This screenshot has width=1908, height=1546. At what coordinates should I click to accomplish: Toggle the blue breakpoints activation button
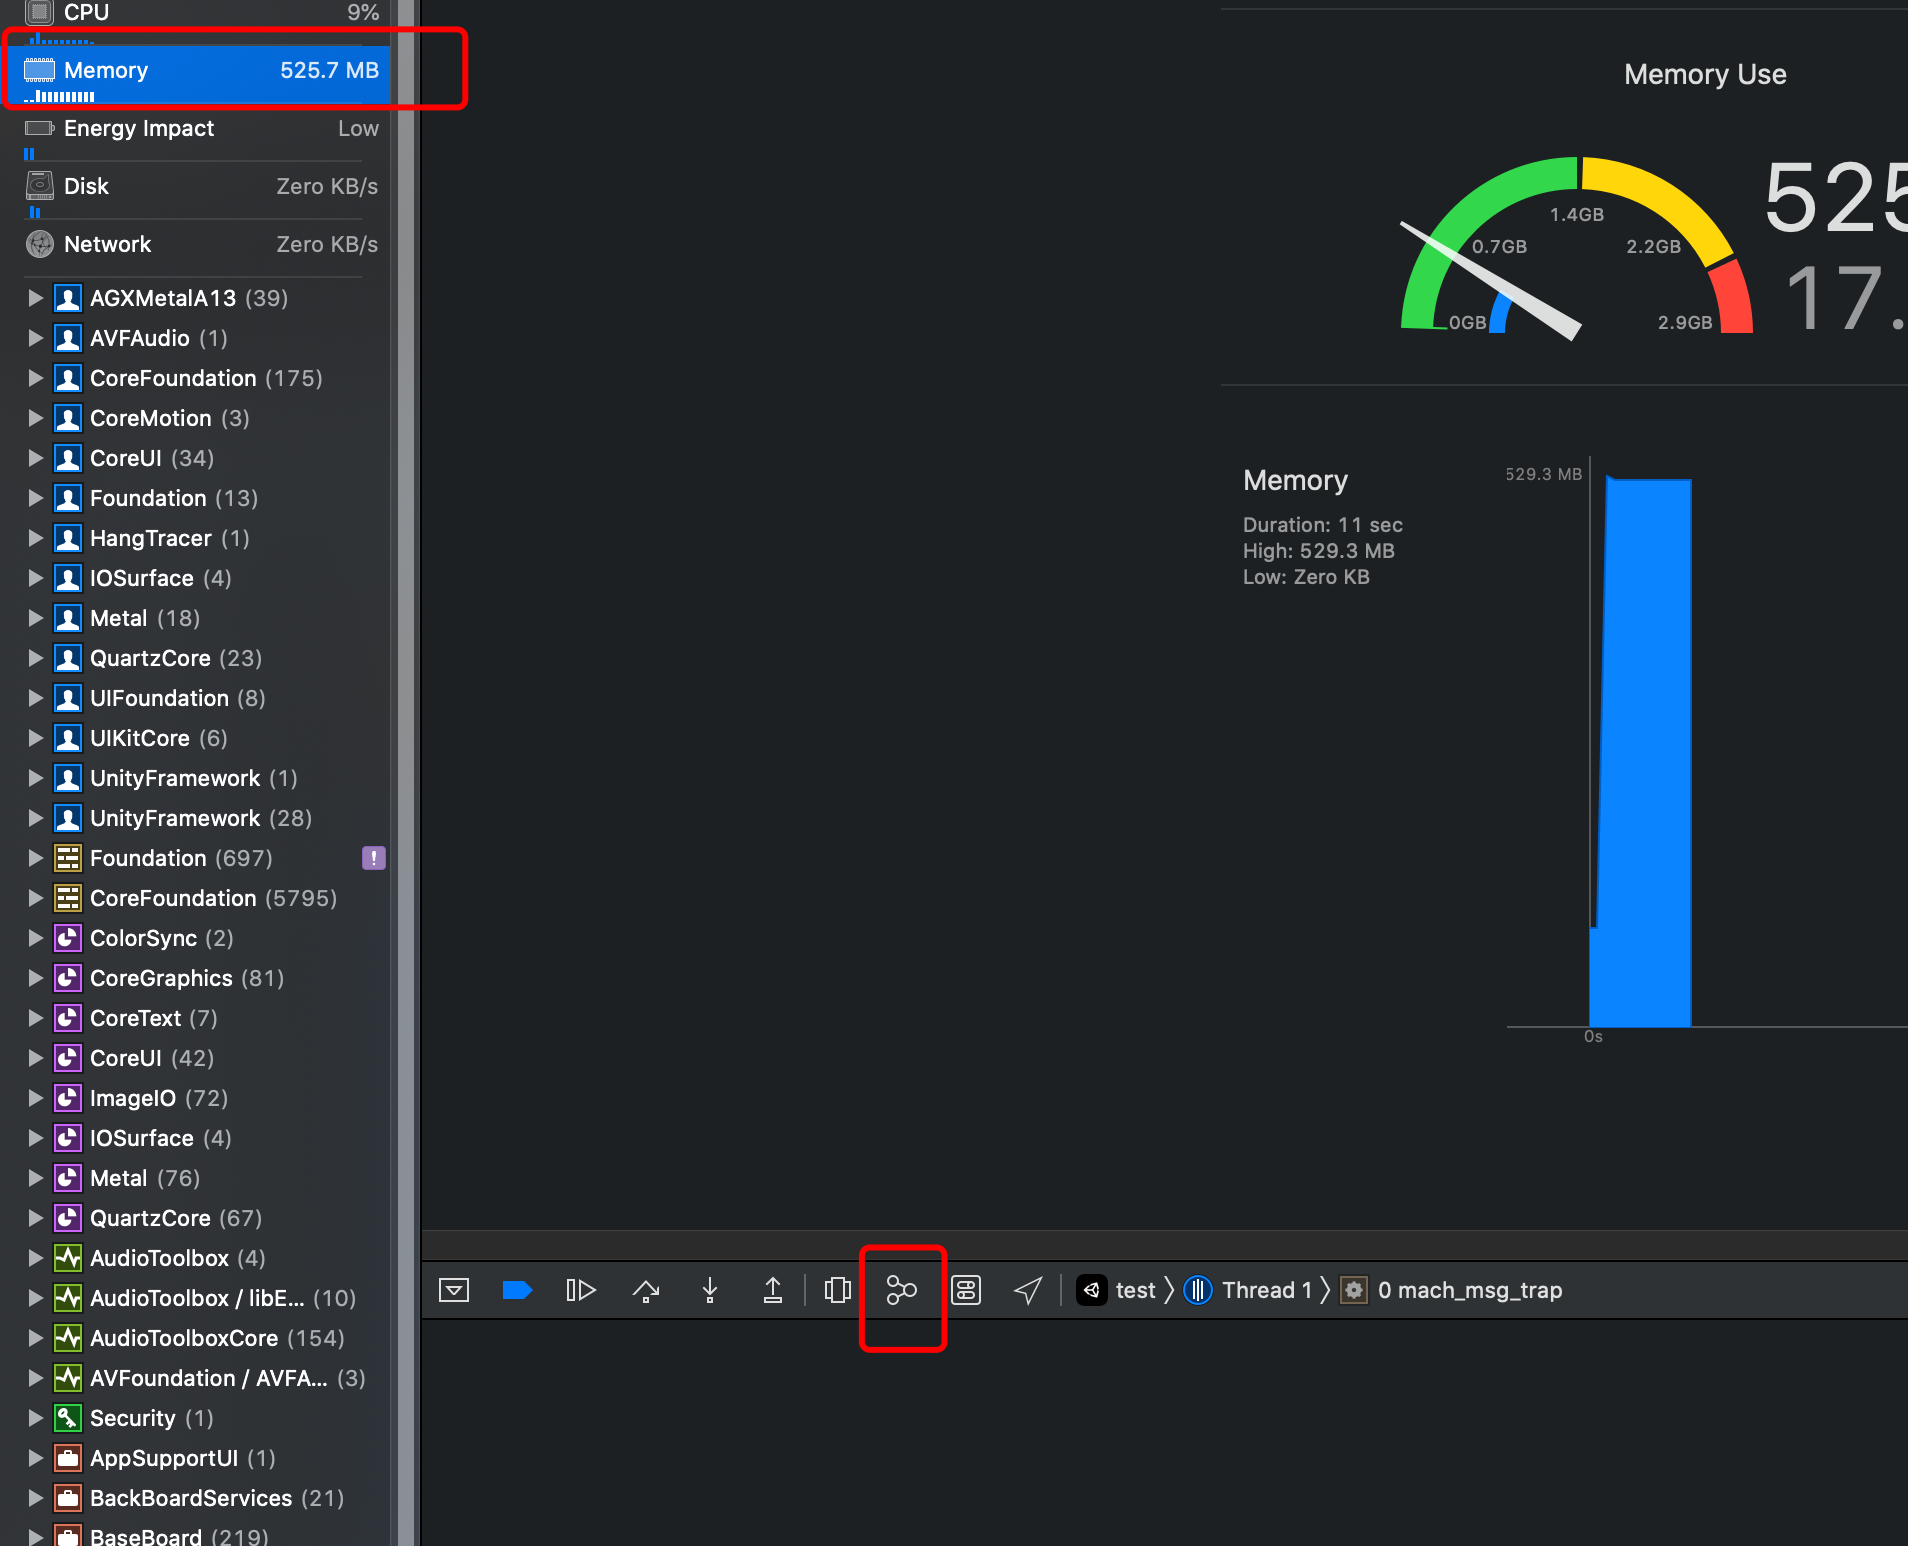pos(517,1290)
